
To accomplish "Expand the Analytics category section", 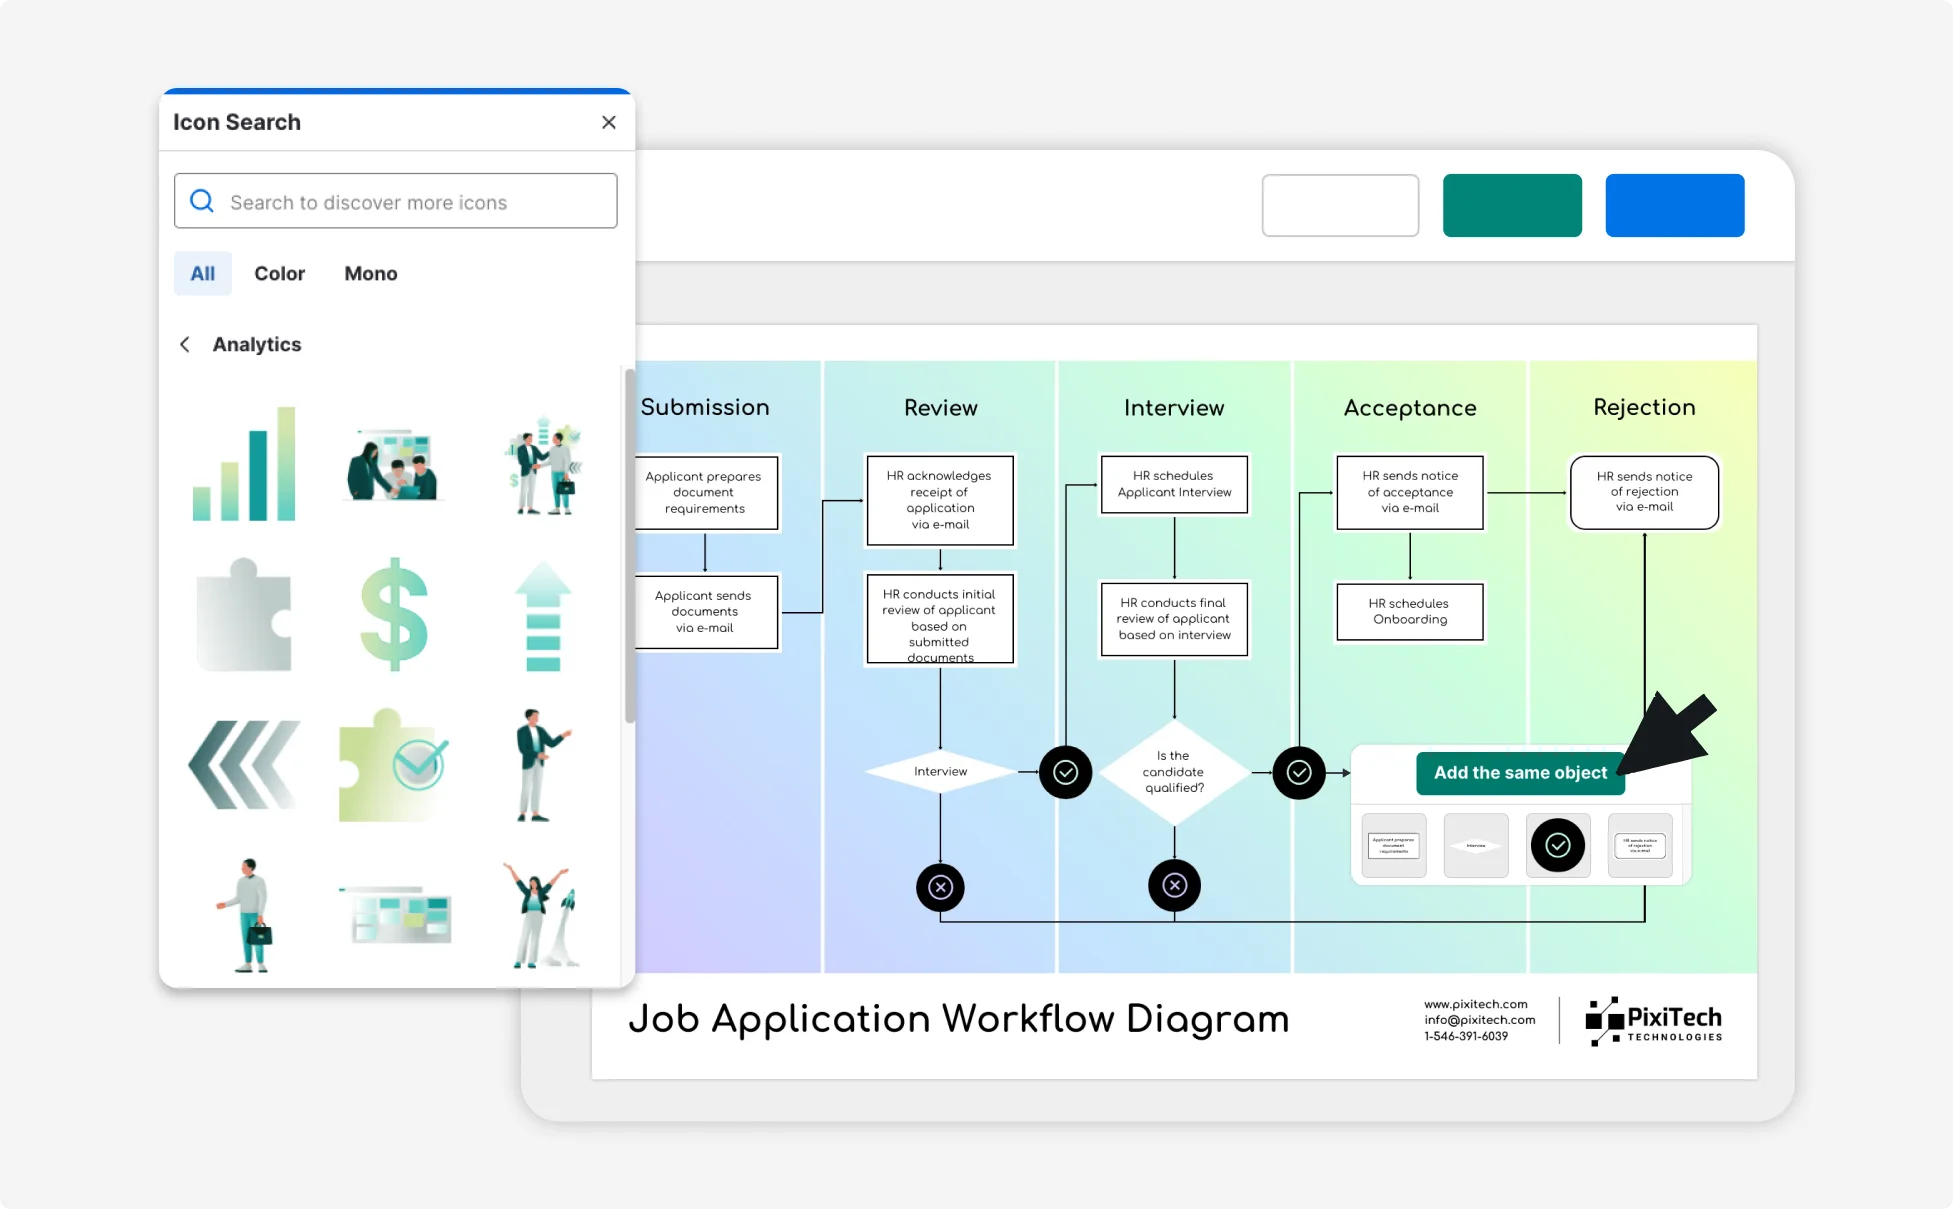I will click(255, 344).
